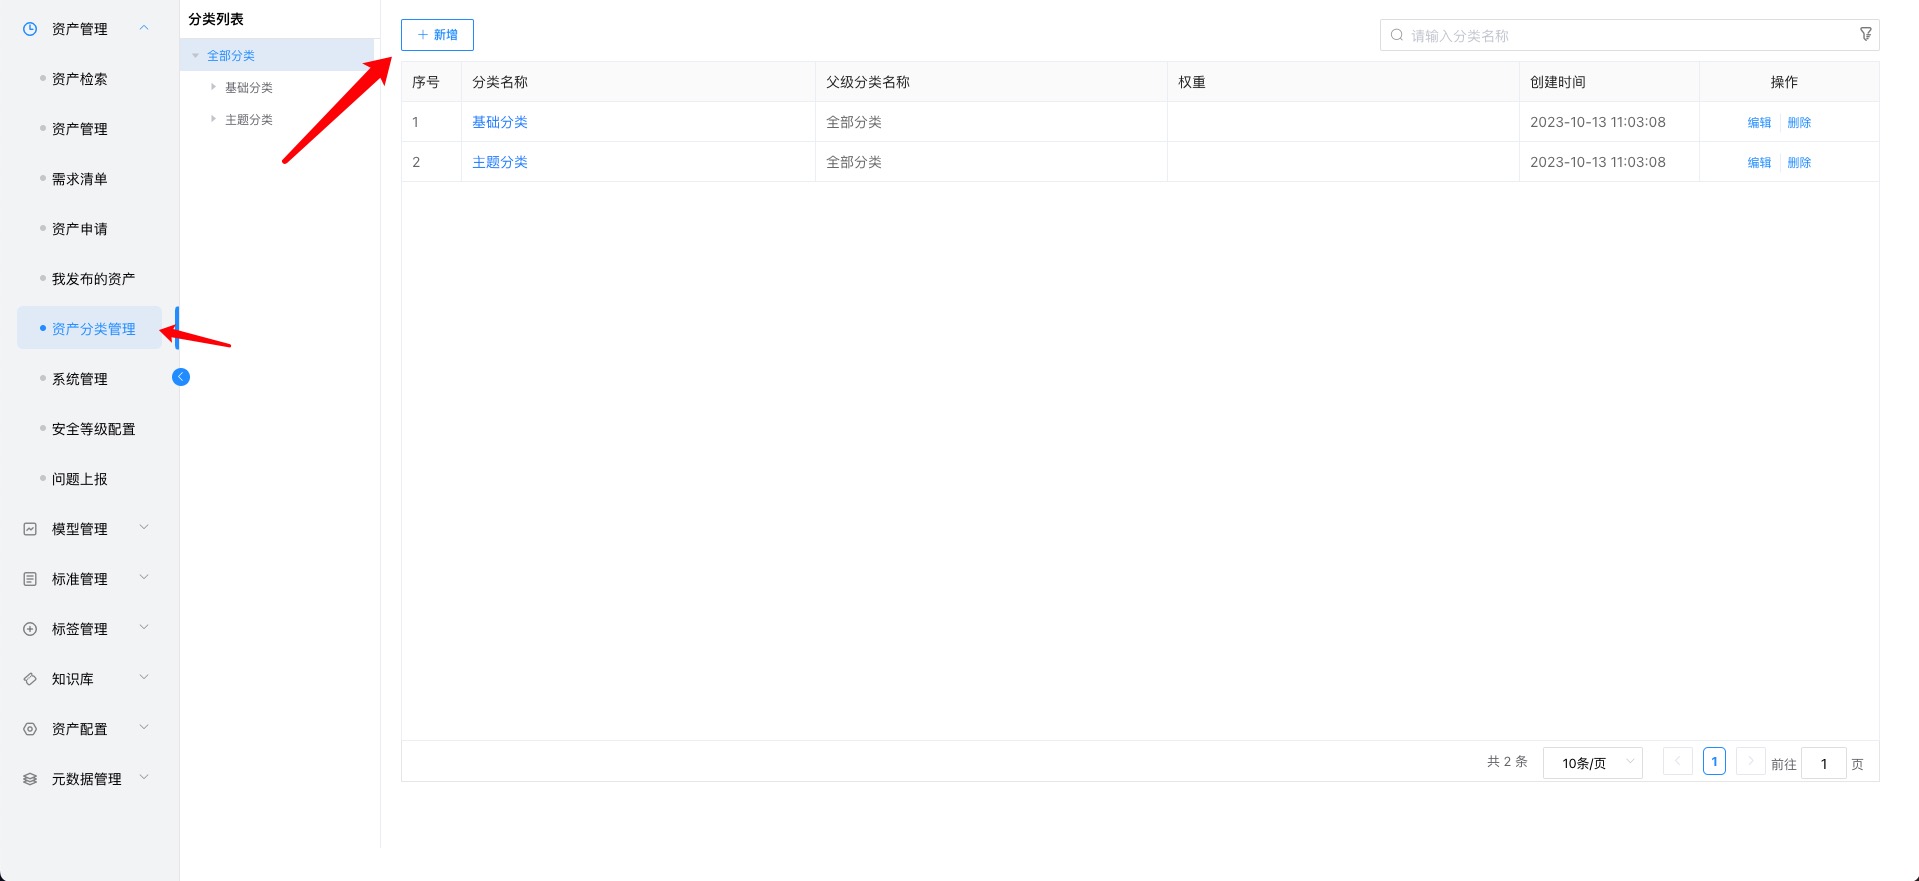Click the next page arrow button
The width and height of the screenshot is (1919, 881).
[1750, 761]
